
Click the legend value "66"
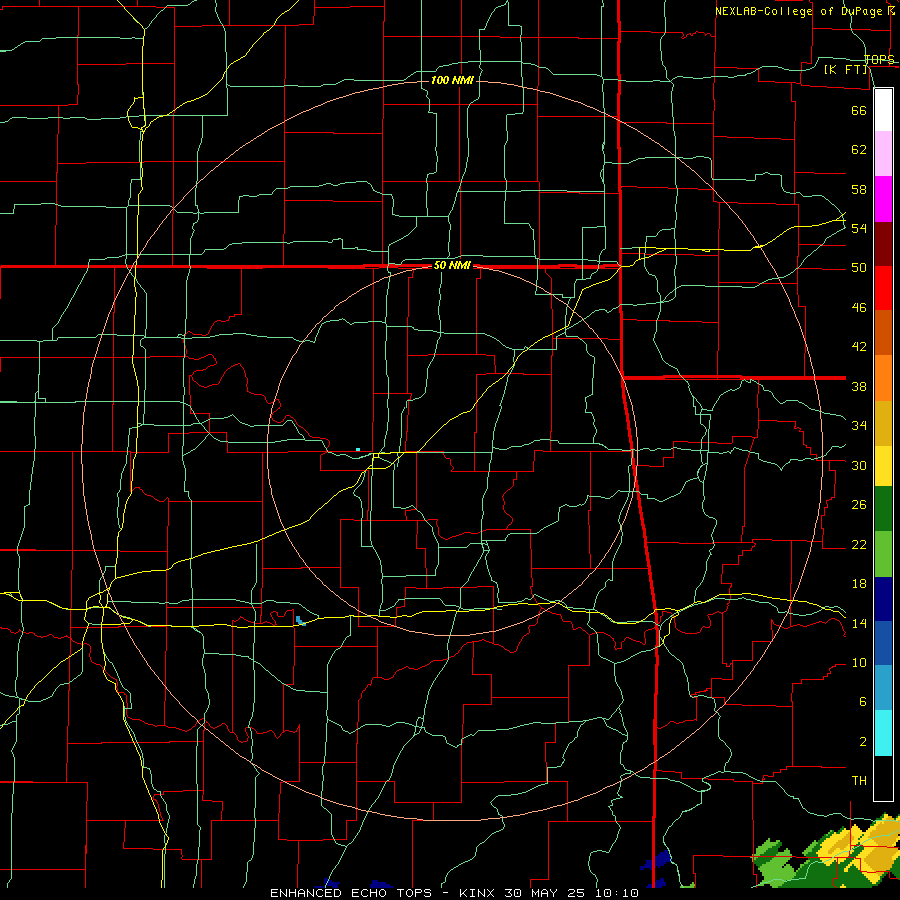(x=859, y=110)
